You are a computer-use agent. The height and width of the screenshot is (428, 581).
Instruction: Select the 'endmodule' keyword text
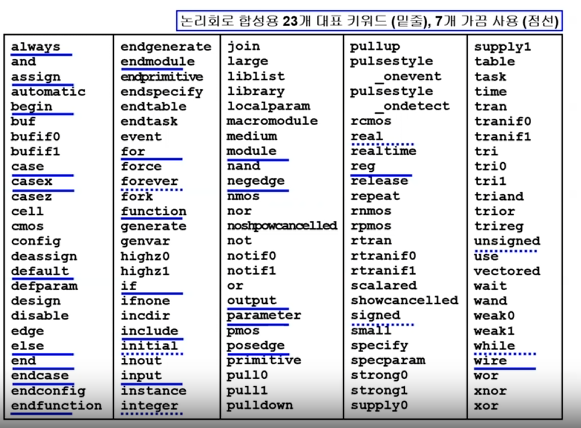(x=157, y=62)
